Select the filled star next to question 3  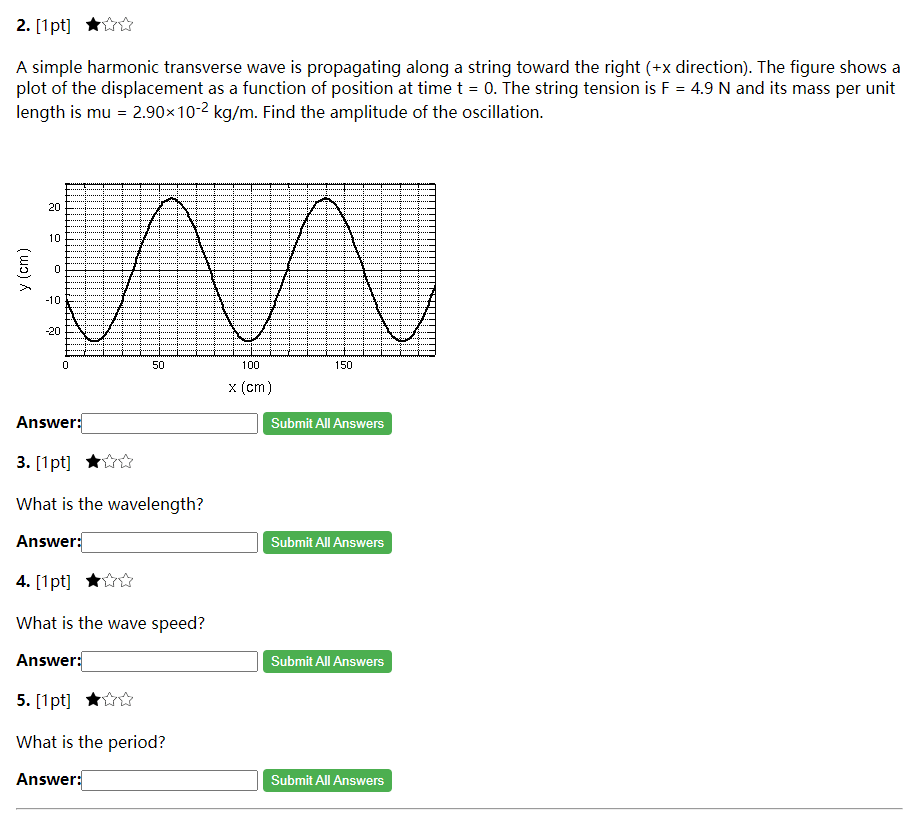point(93,462)
